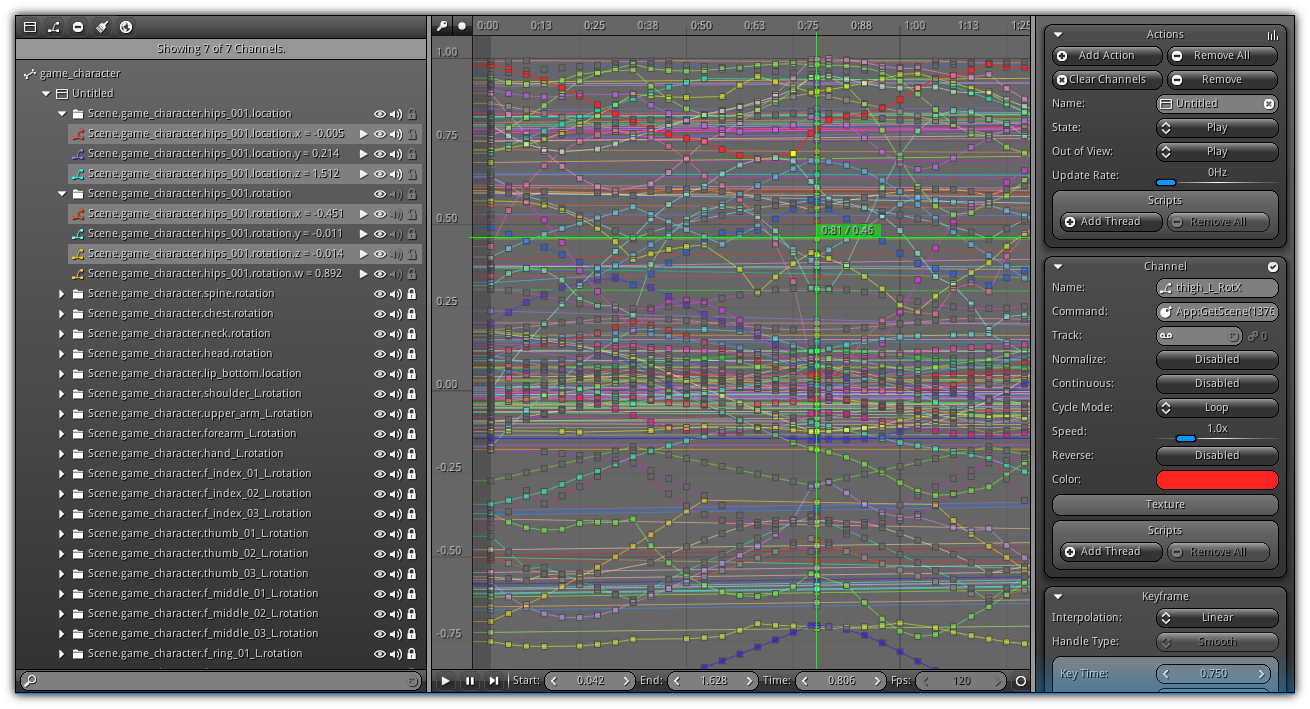Collapse the Actions panel
The width and height of the screenshot is (1310, 709).
click(x=1058, y=34)
